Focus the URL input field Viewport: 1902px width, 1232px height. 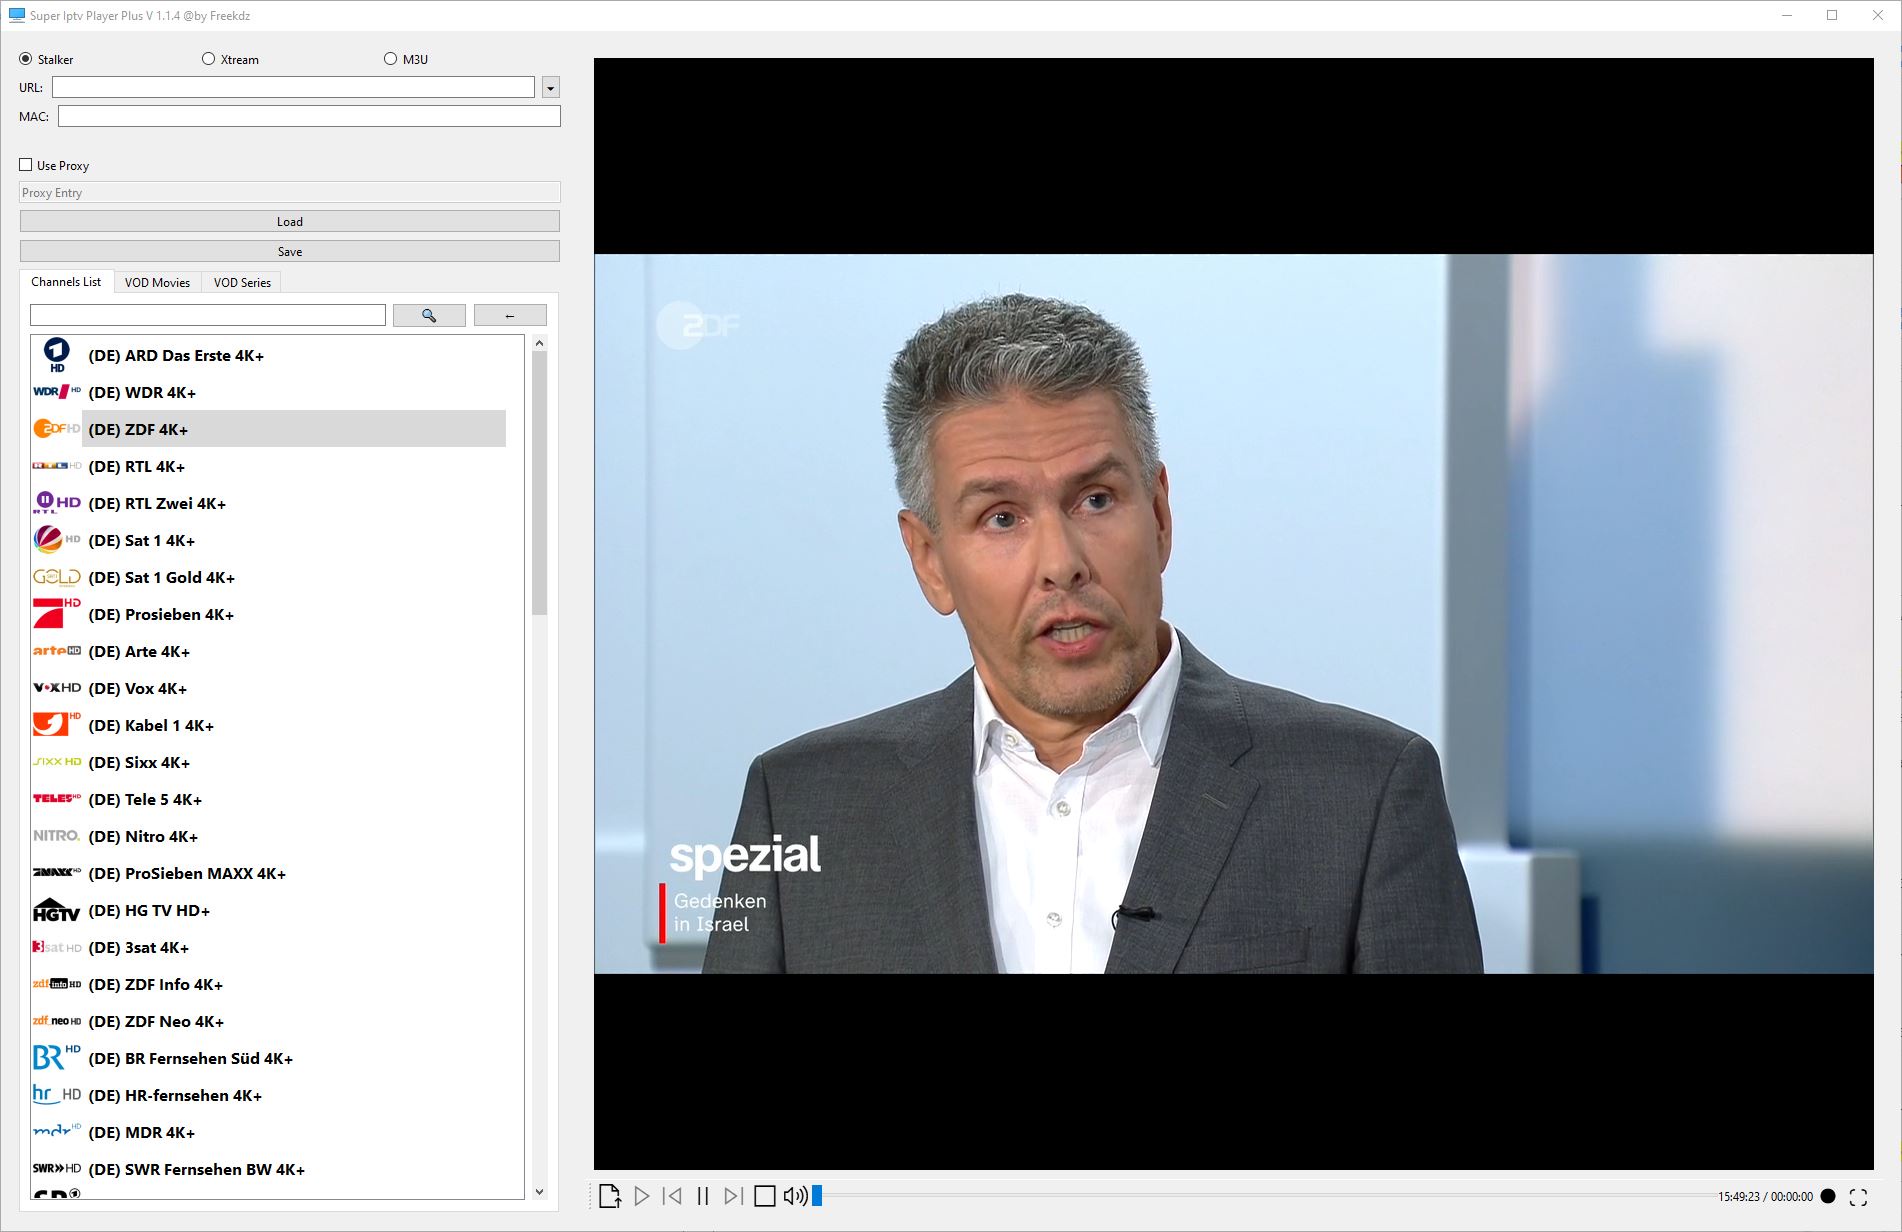[x=293, y=87]
